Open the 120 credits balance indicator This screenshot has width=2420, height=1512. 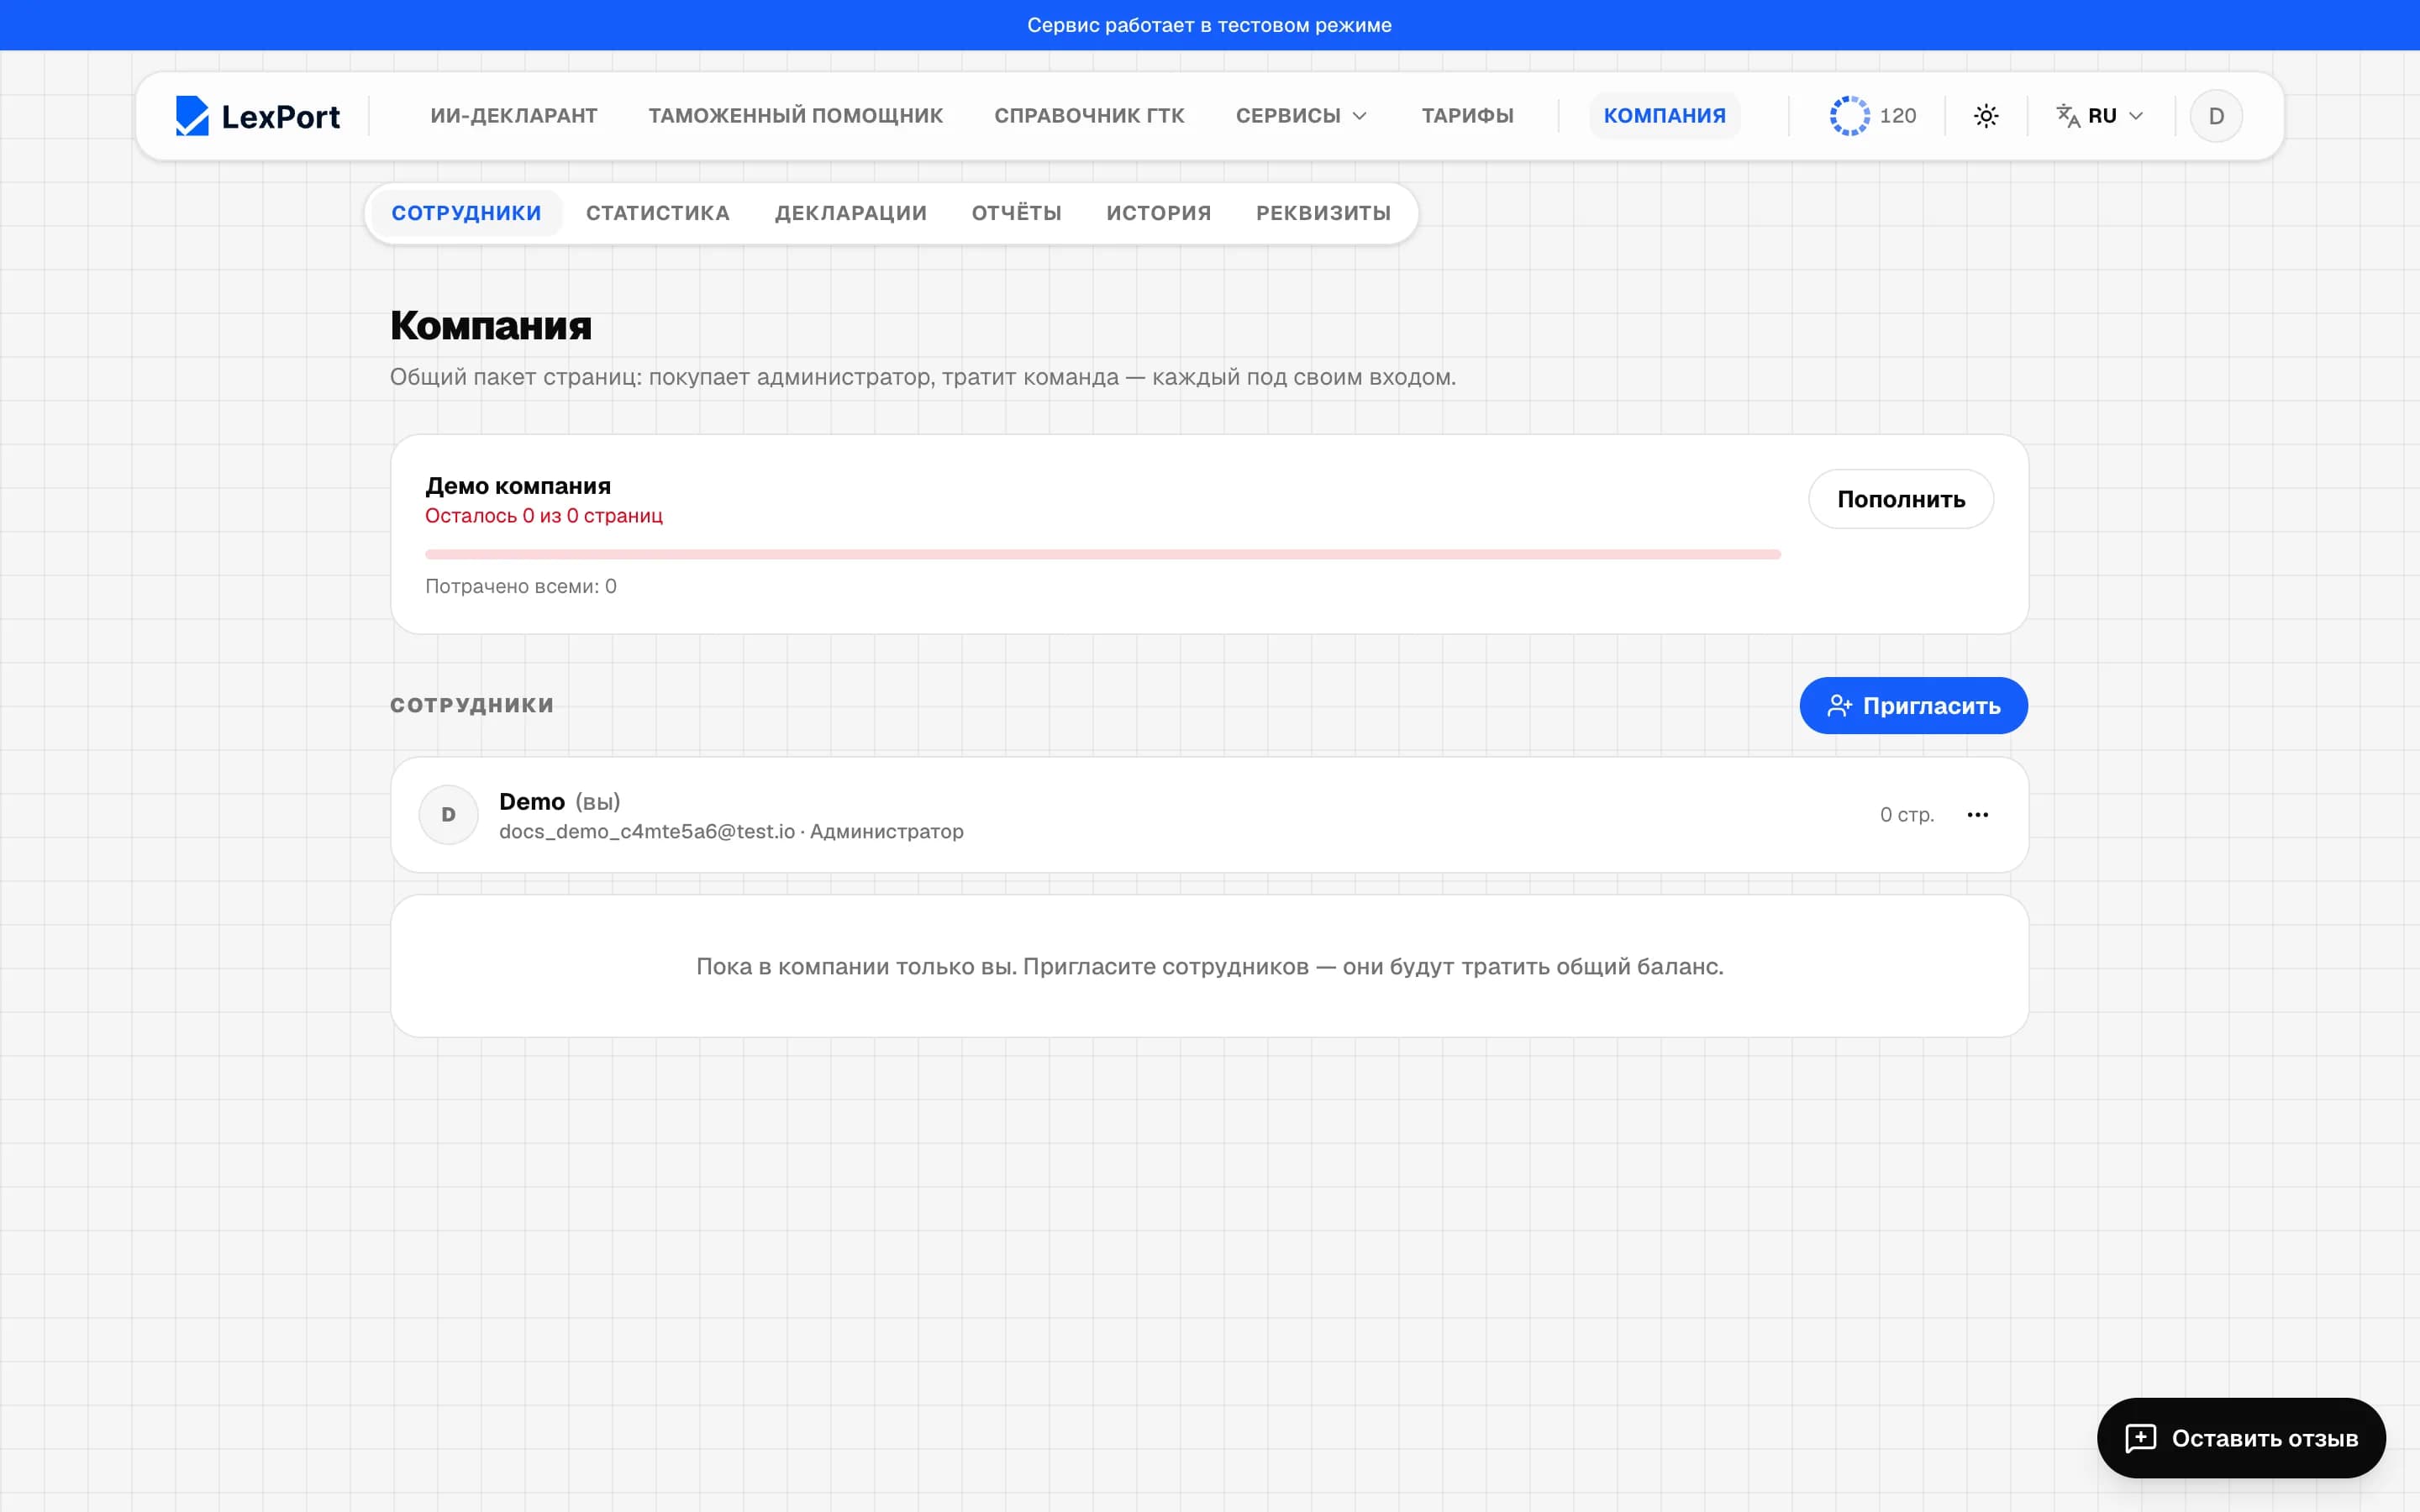click(x=1872, y=116)
